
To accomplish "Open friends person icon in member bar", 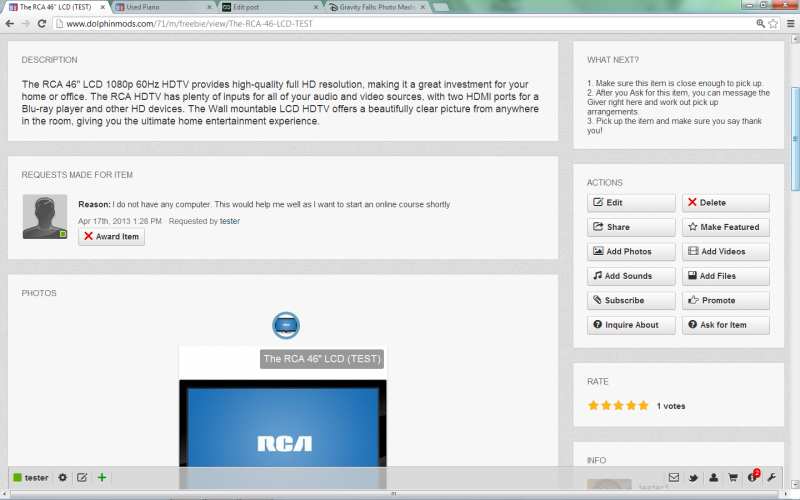I will (713, 478).
